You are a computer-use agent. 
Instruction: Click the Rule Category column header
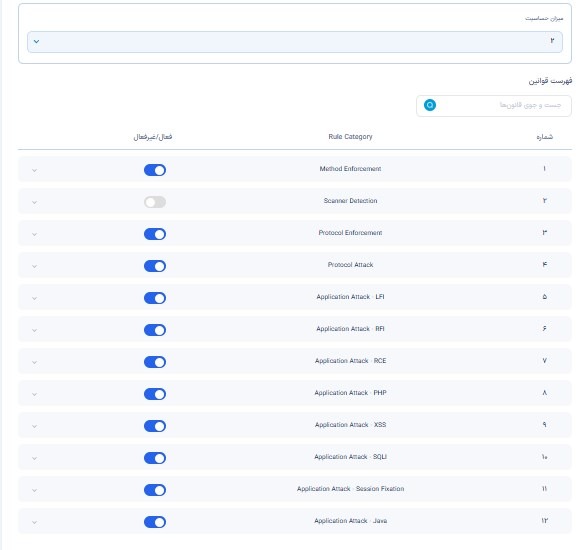tap(350, 137)
